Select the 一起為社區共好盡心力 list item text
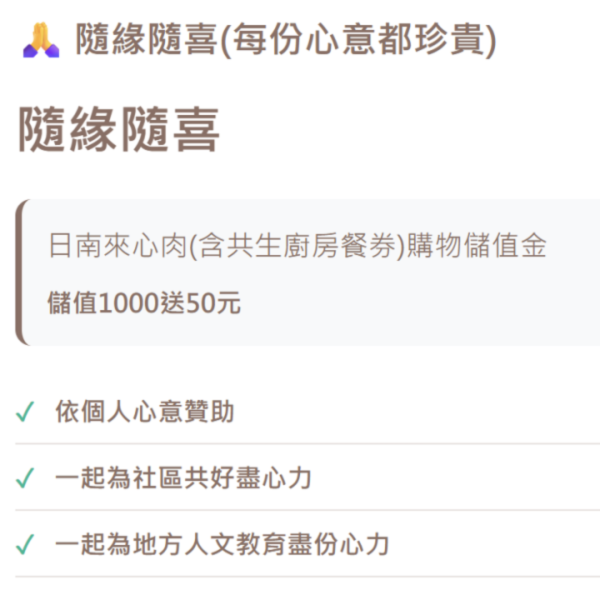The height and width of the screenshot is (600, 600). point(183,478)
